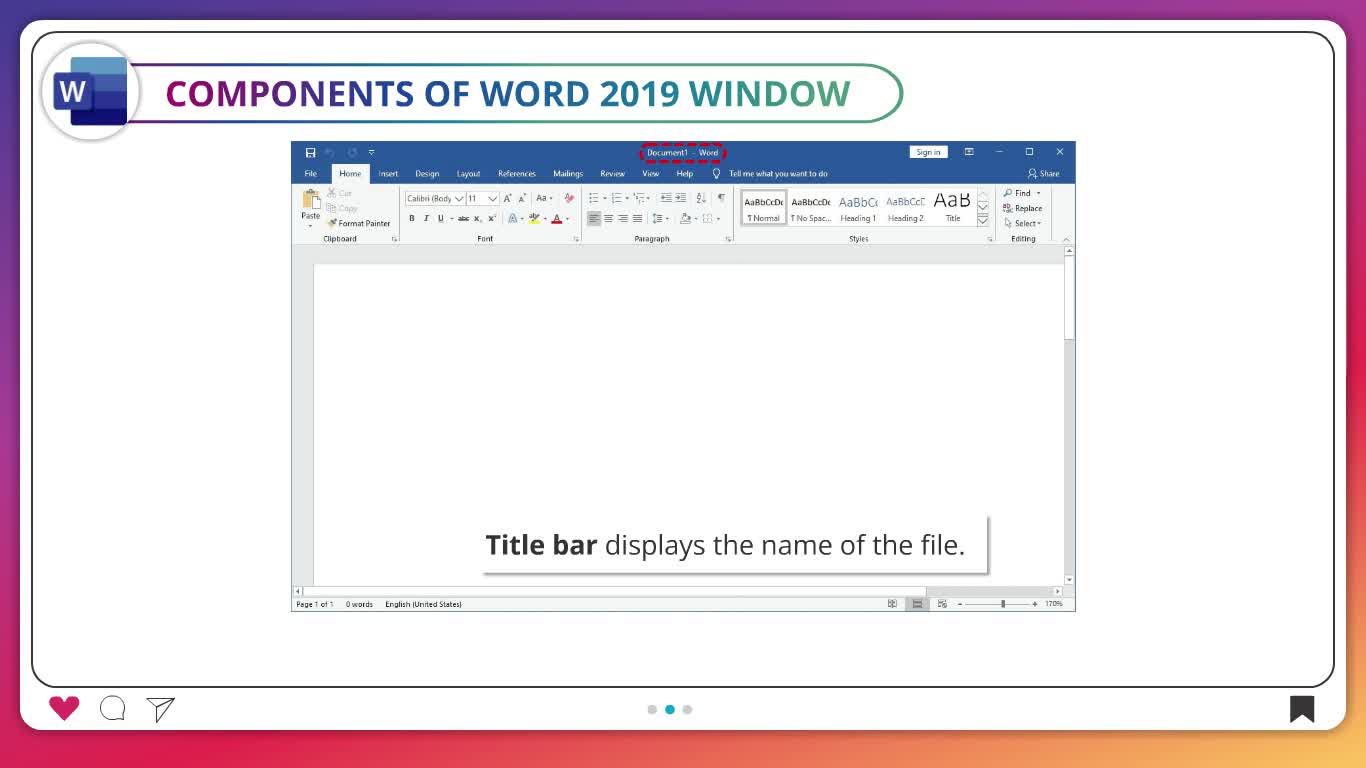Open the Font name combo box
This screenshot has width=1366, height=768.
(x=435, y=199)
